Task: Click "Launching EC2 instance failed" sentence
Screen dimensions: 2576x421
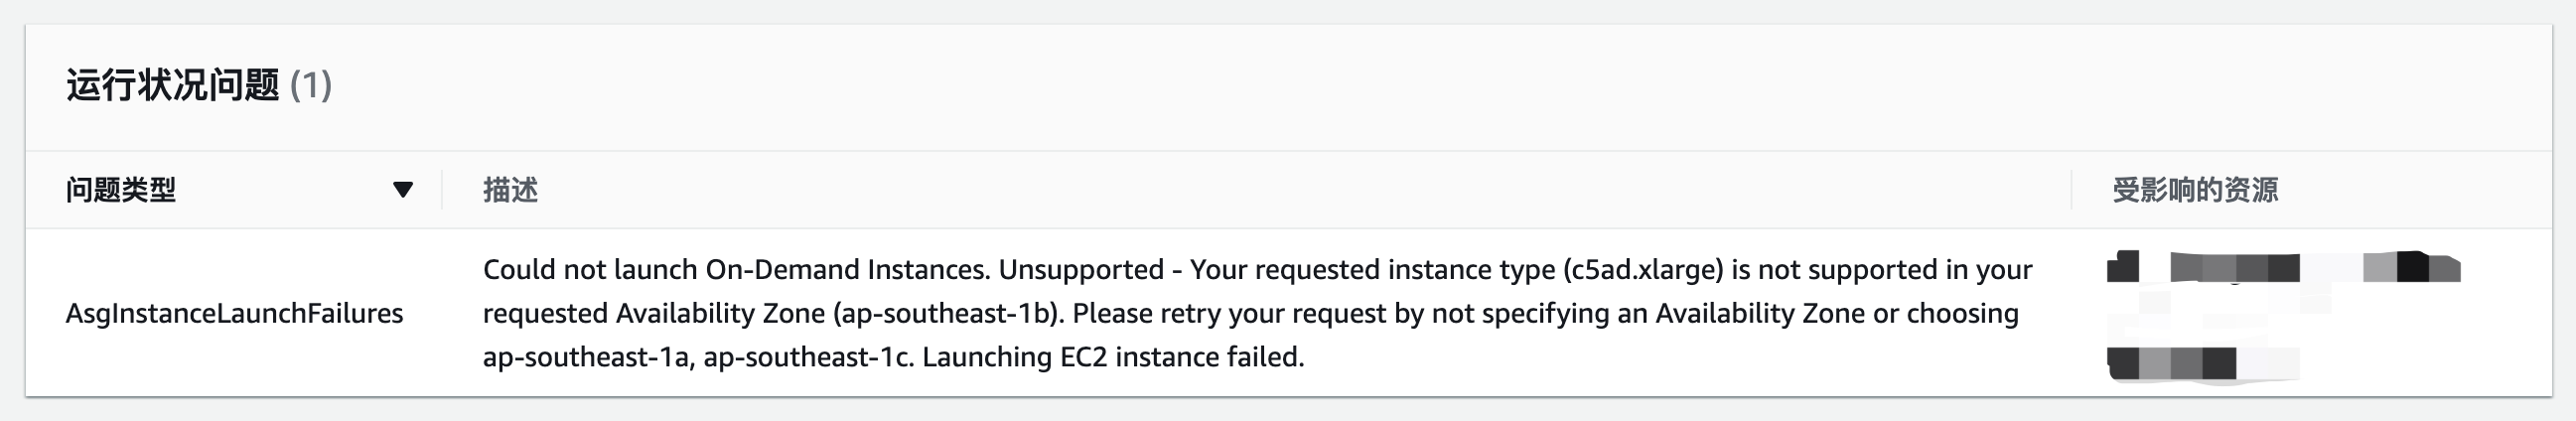Action: click(1113, 357)
